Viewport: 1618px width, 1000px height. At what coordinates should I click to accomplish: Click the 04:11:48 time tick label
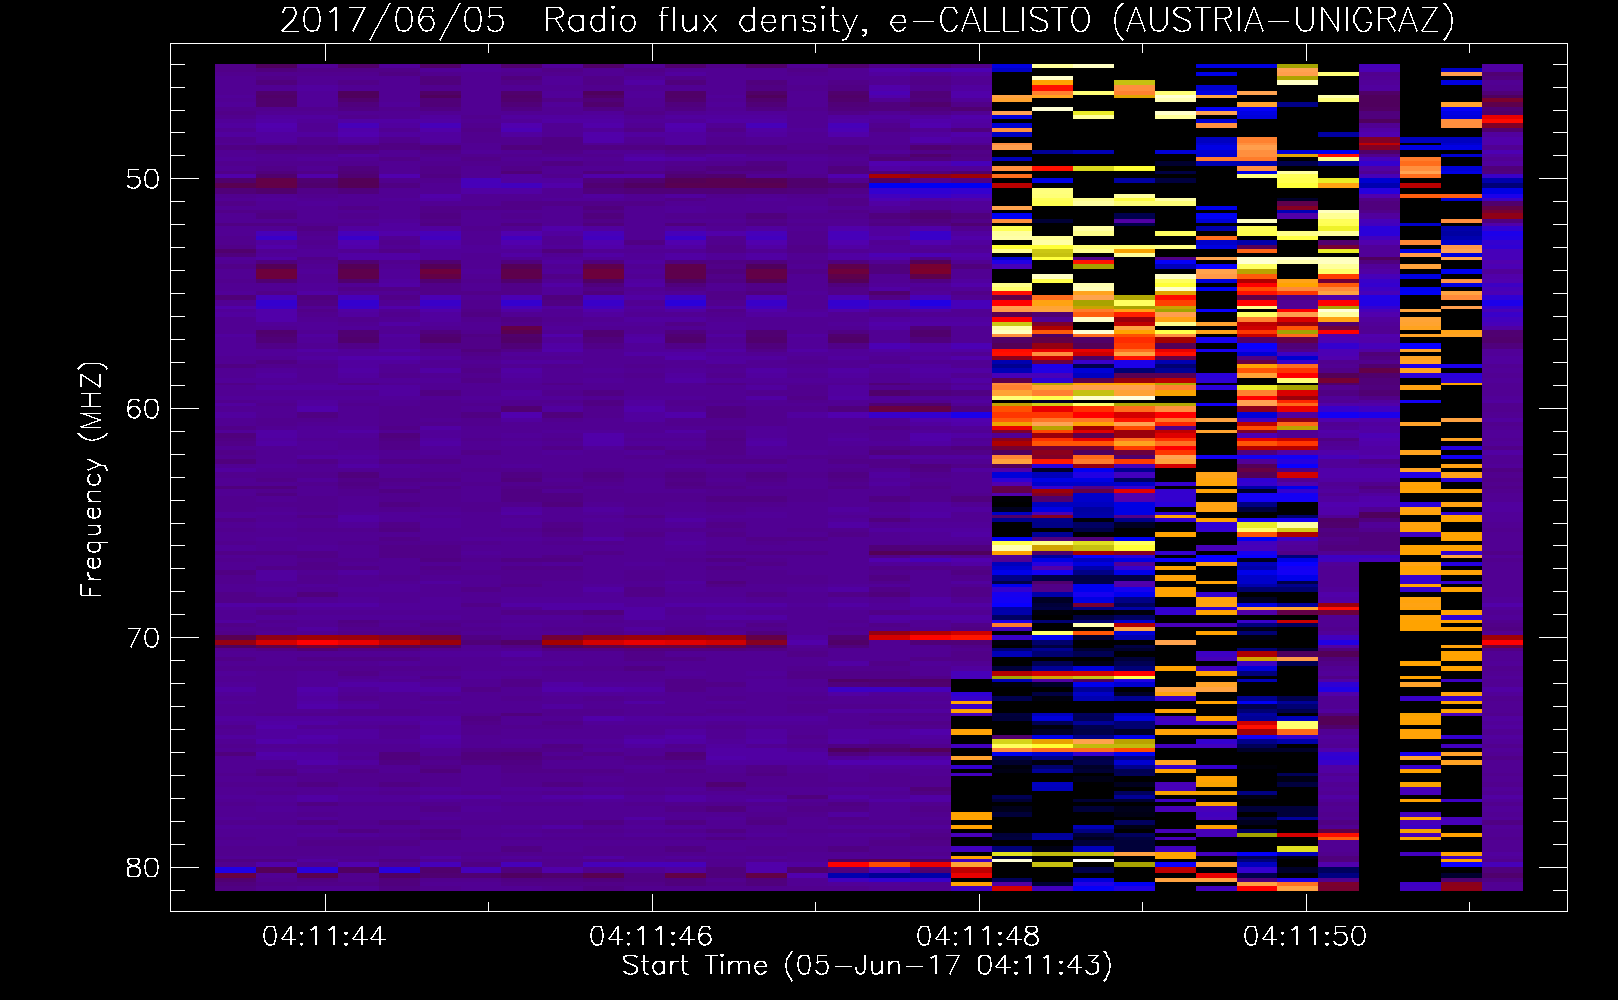click(978, 937)
